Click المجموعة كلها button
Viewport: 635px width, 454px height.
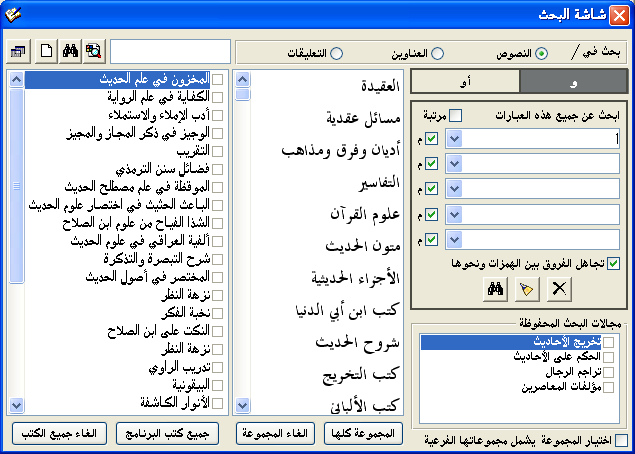tap(363, 434)
